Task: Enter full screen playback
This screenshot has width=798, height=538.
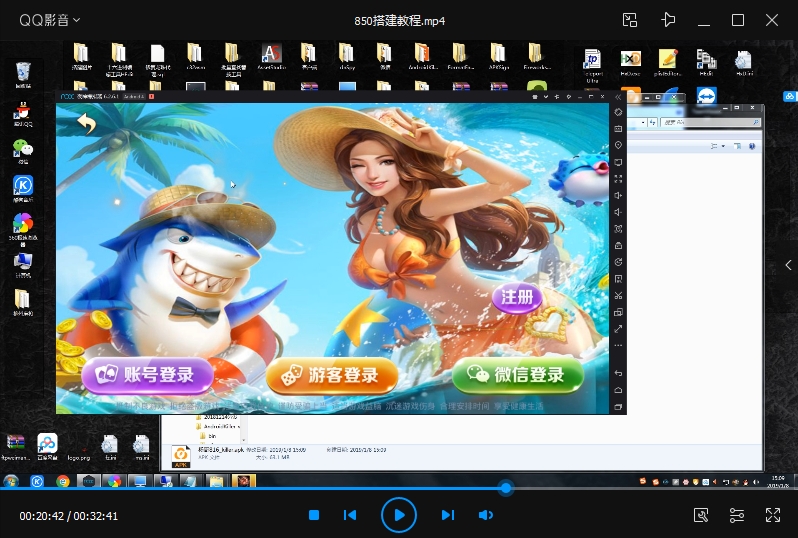Action: coord(773,515)
